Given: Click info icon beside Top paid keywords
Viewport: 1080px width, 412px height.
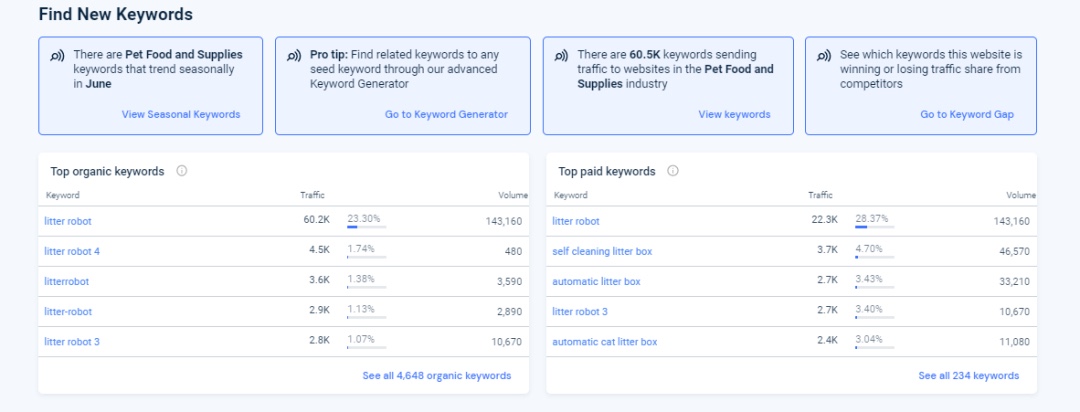Looking at the screenshot, I should [673, 171].
